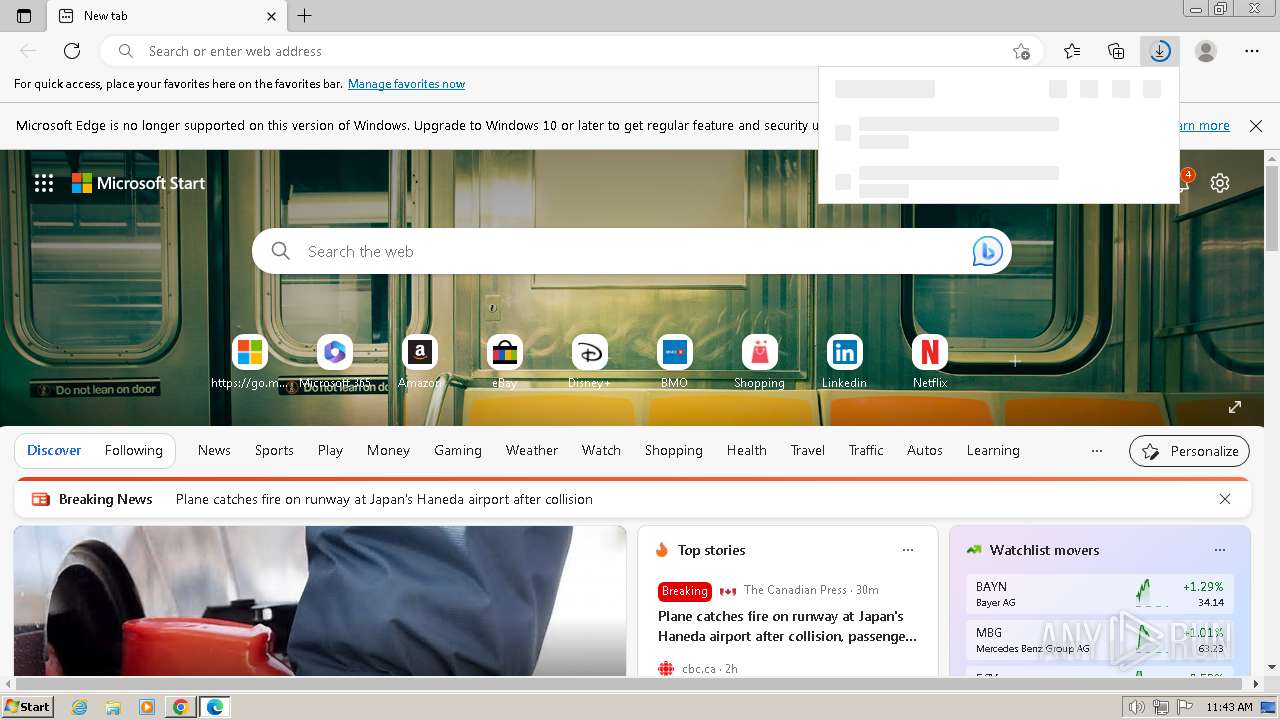1280x720 pixels.
Task: Open the Autos category
Action: point(925,450)
